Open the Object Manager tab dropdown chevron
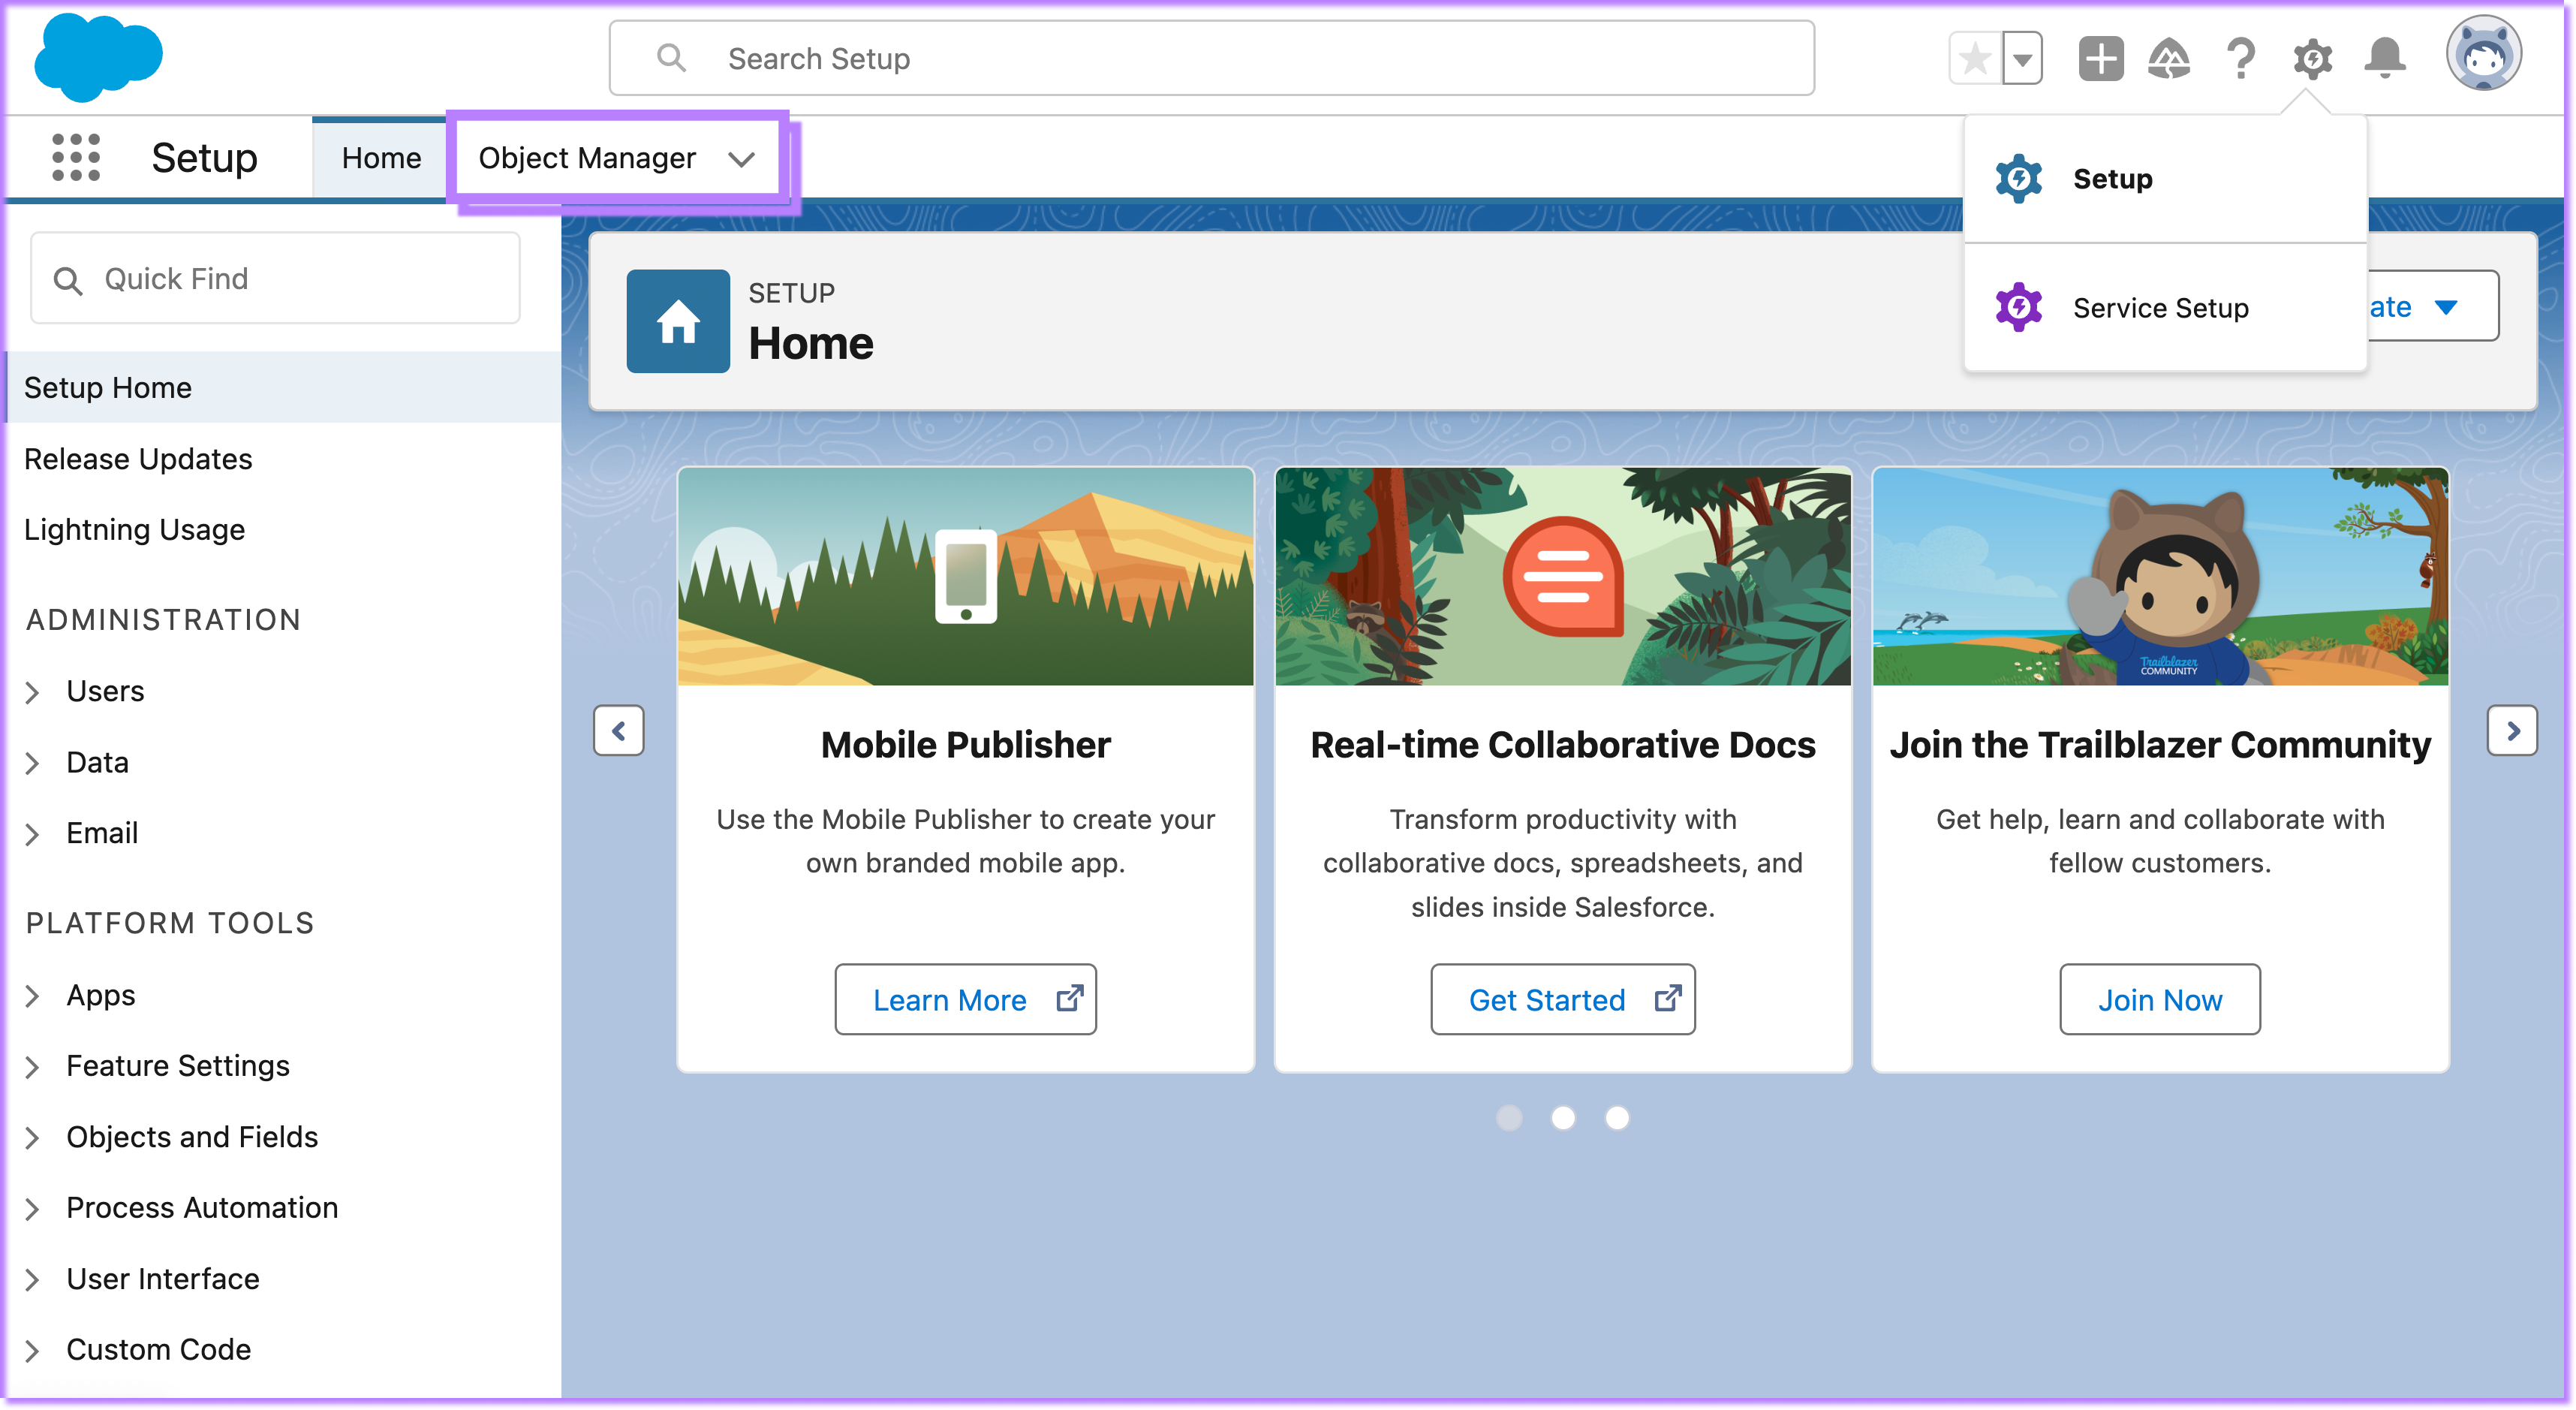Screen dimensions: 2576x1410 point(741,159)
